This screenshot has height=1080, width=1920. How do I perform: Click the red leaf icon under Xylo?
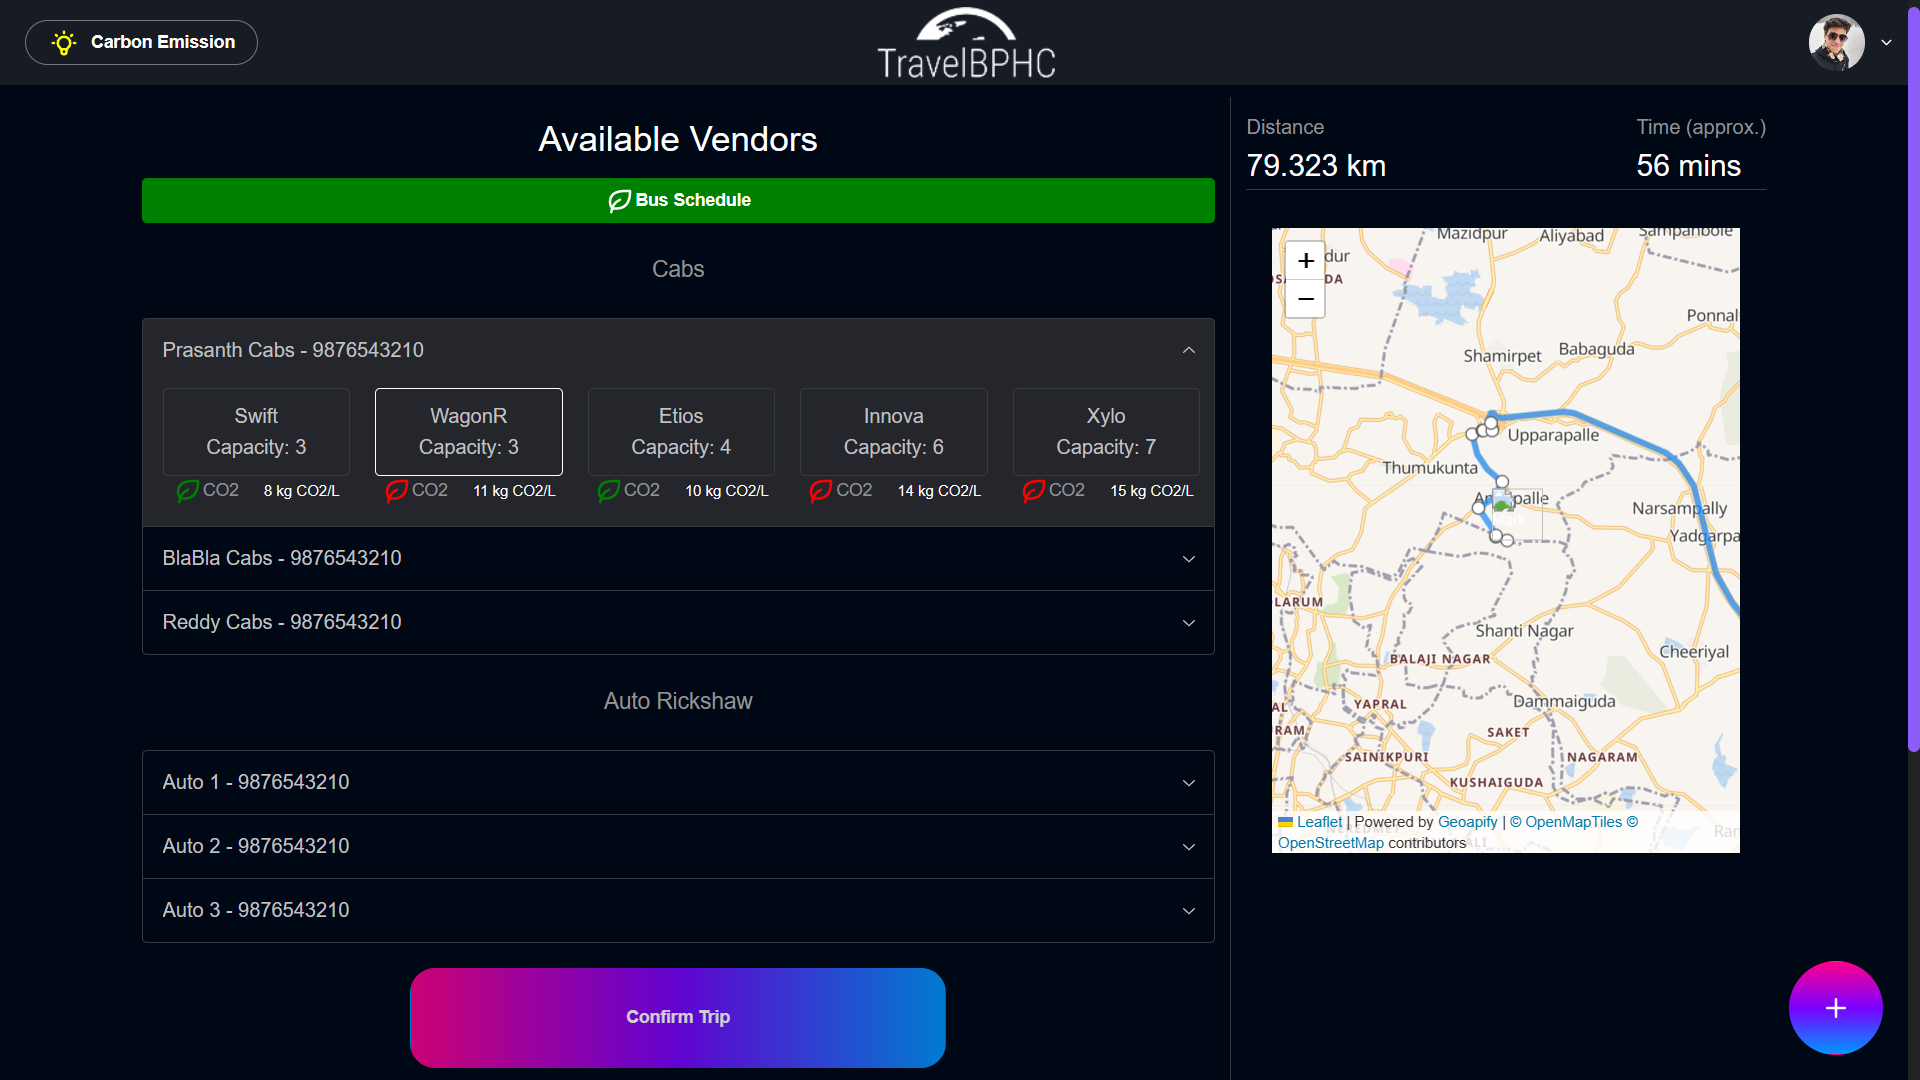click(1033, 491)
